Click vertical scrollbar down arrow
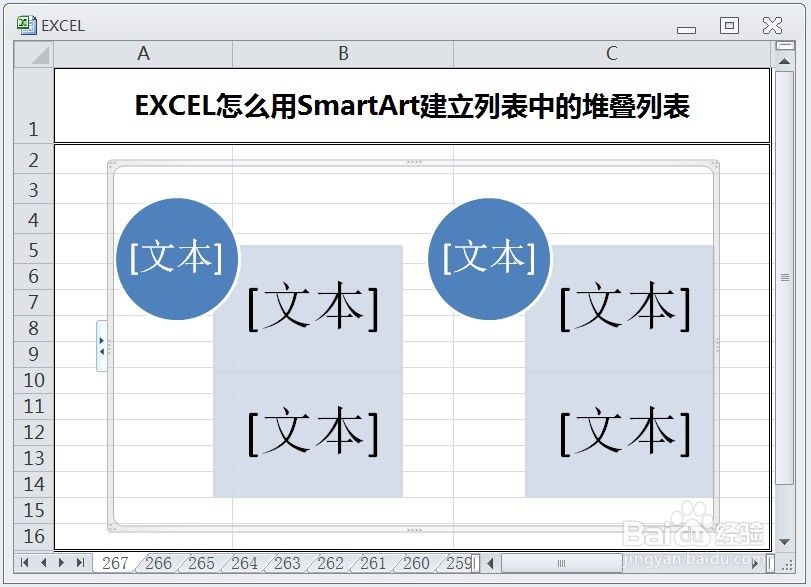811x587 pixels. point(785,542)
